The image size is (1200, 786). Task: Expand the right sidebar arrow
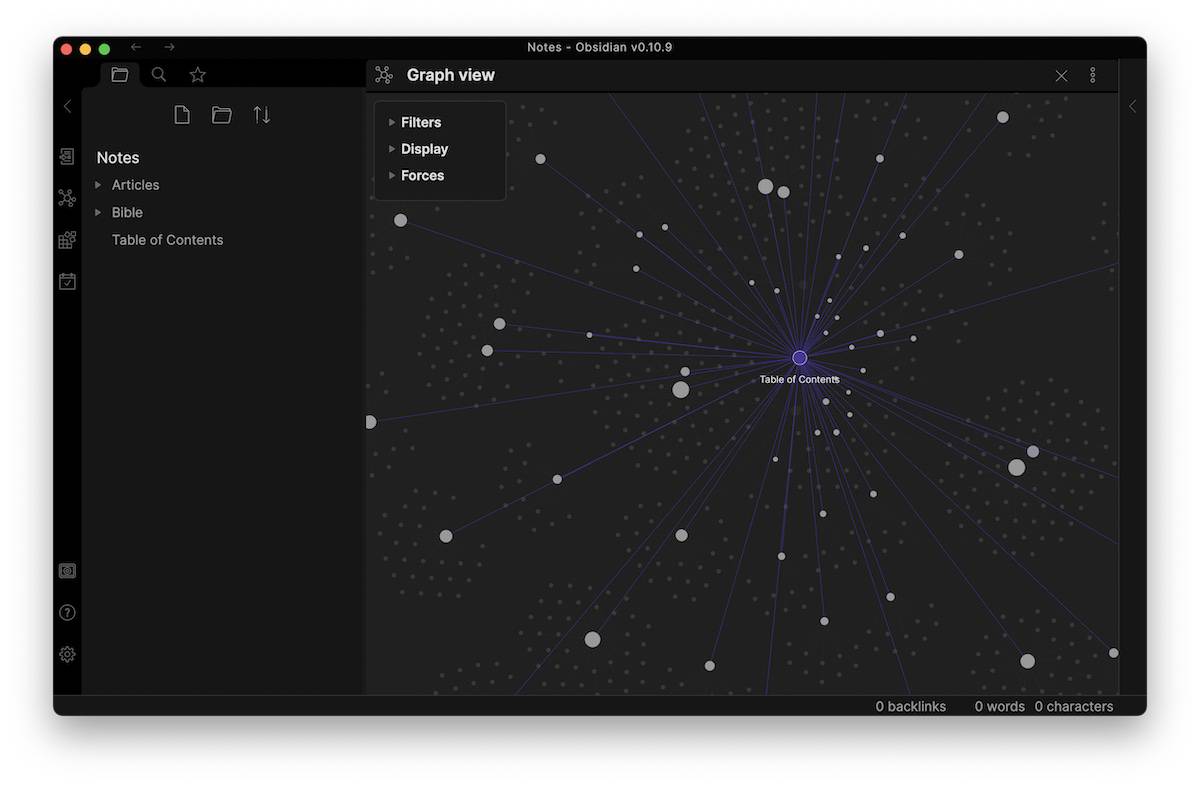pyautogui.click(x=1132, y=106)
